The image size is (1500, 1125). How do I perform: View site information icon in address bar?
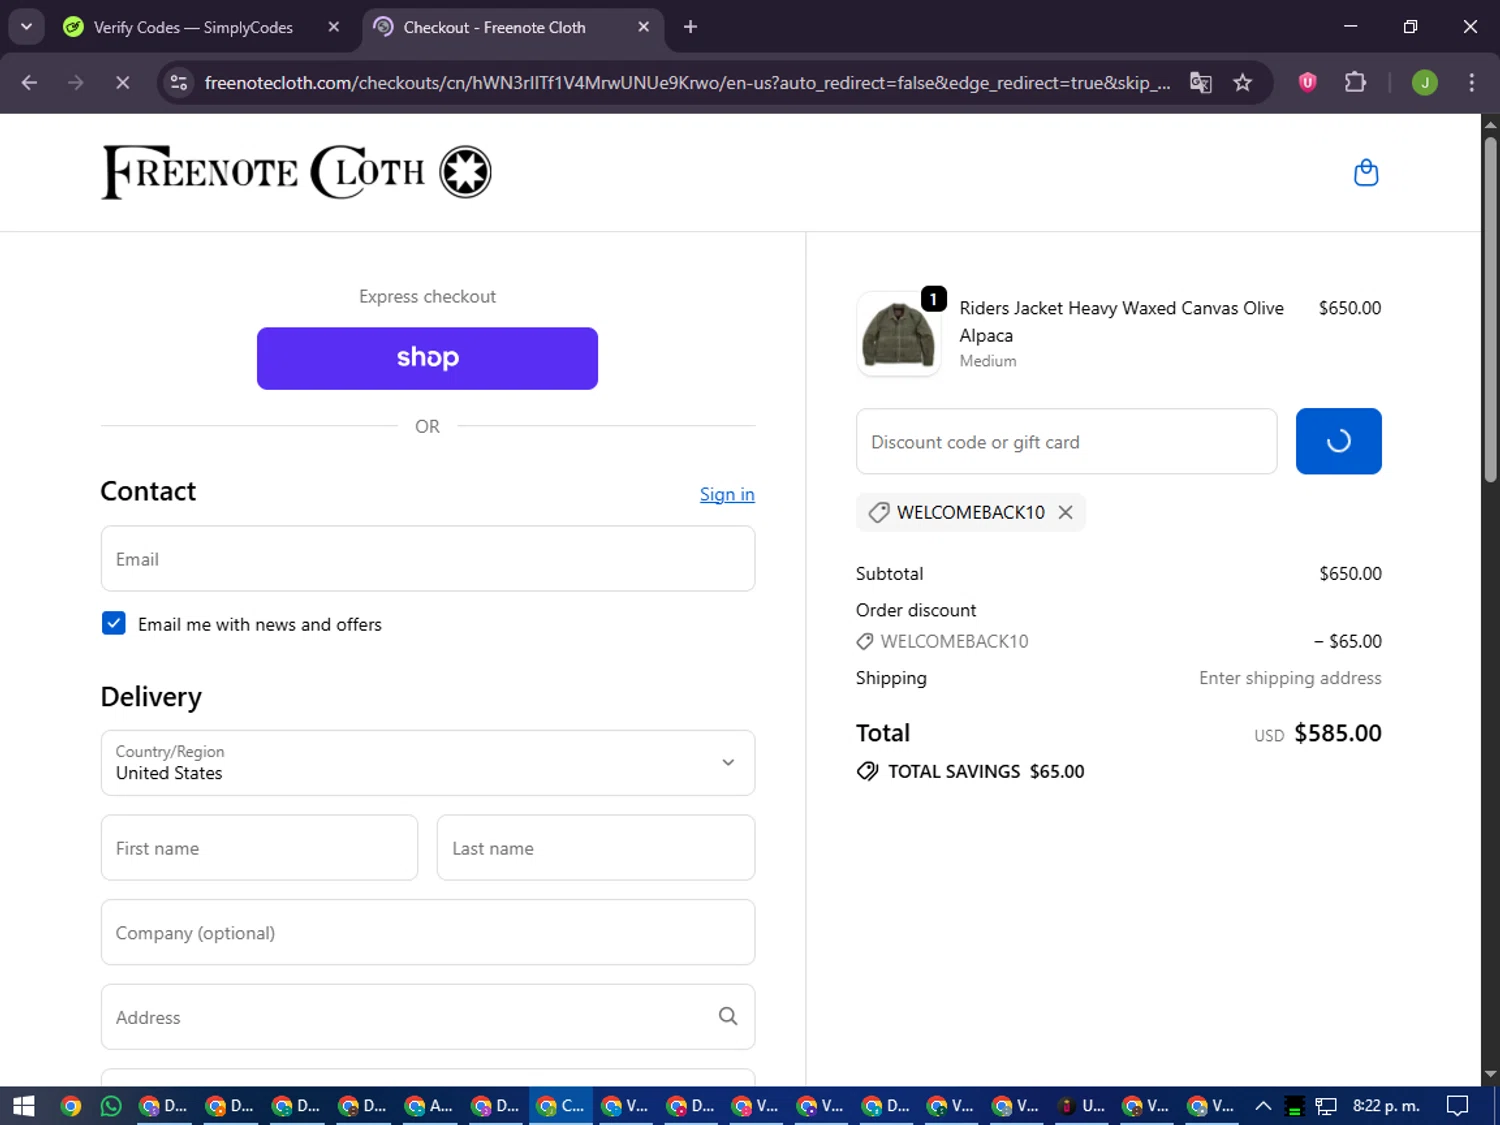(179, 83)
